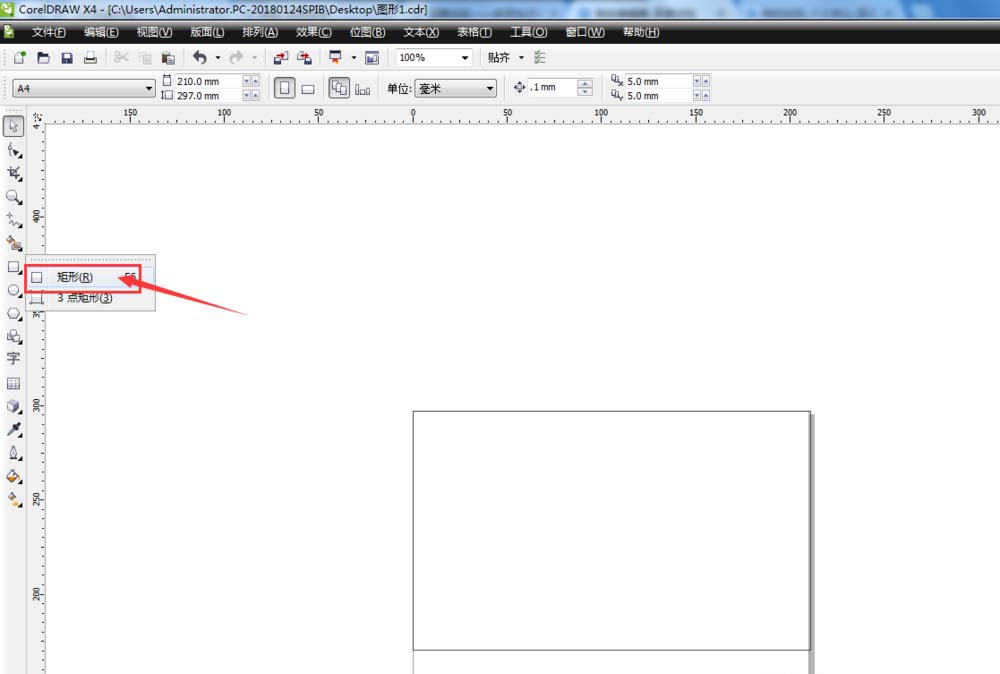Click the 贴齐 snap button
The height and width of the screenshot is (674, 1000).
coord(498,57)
